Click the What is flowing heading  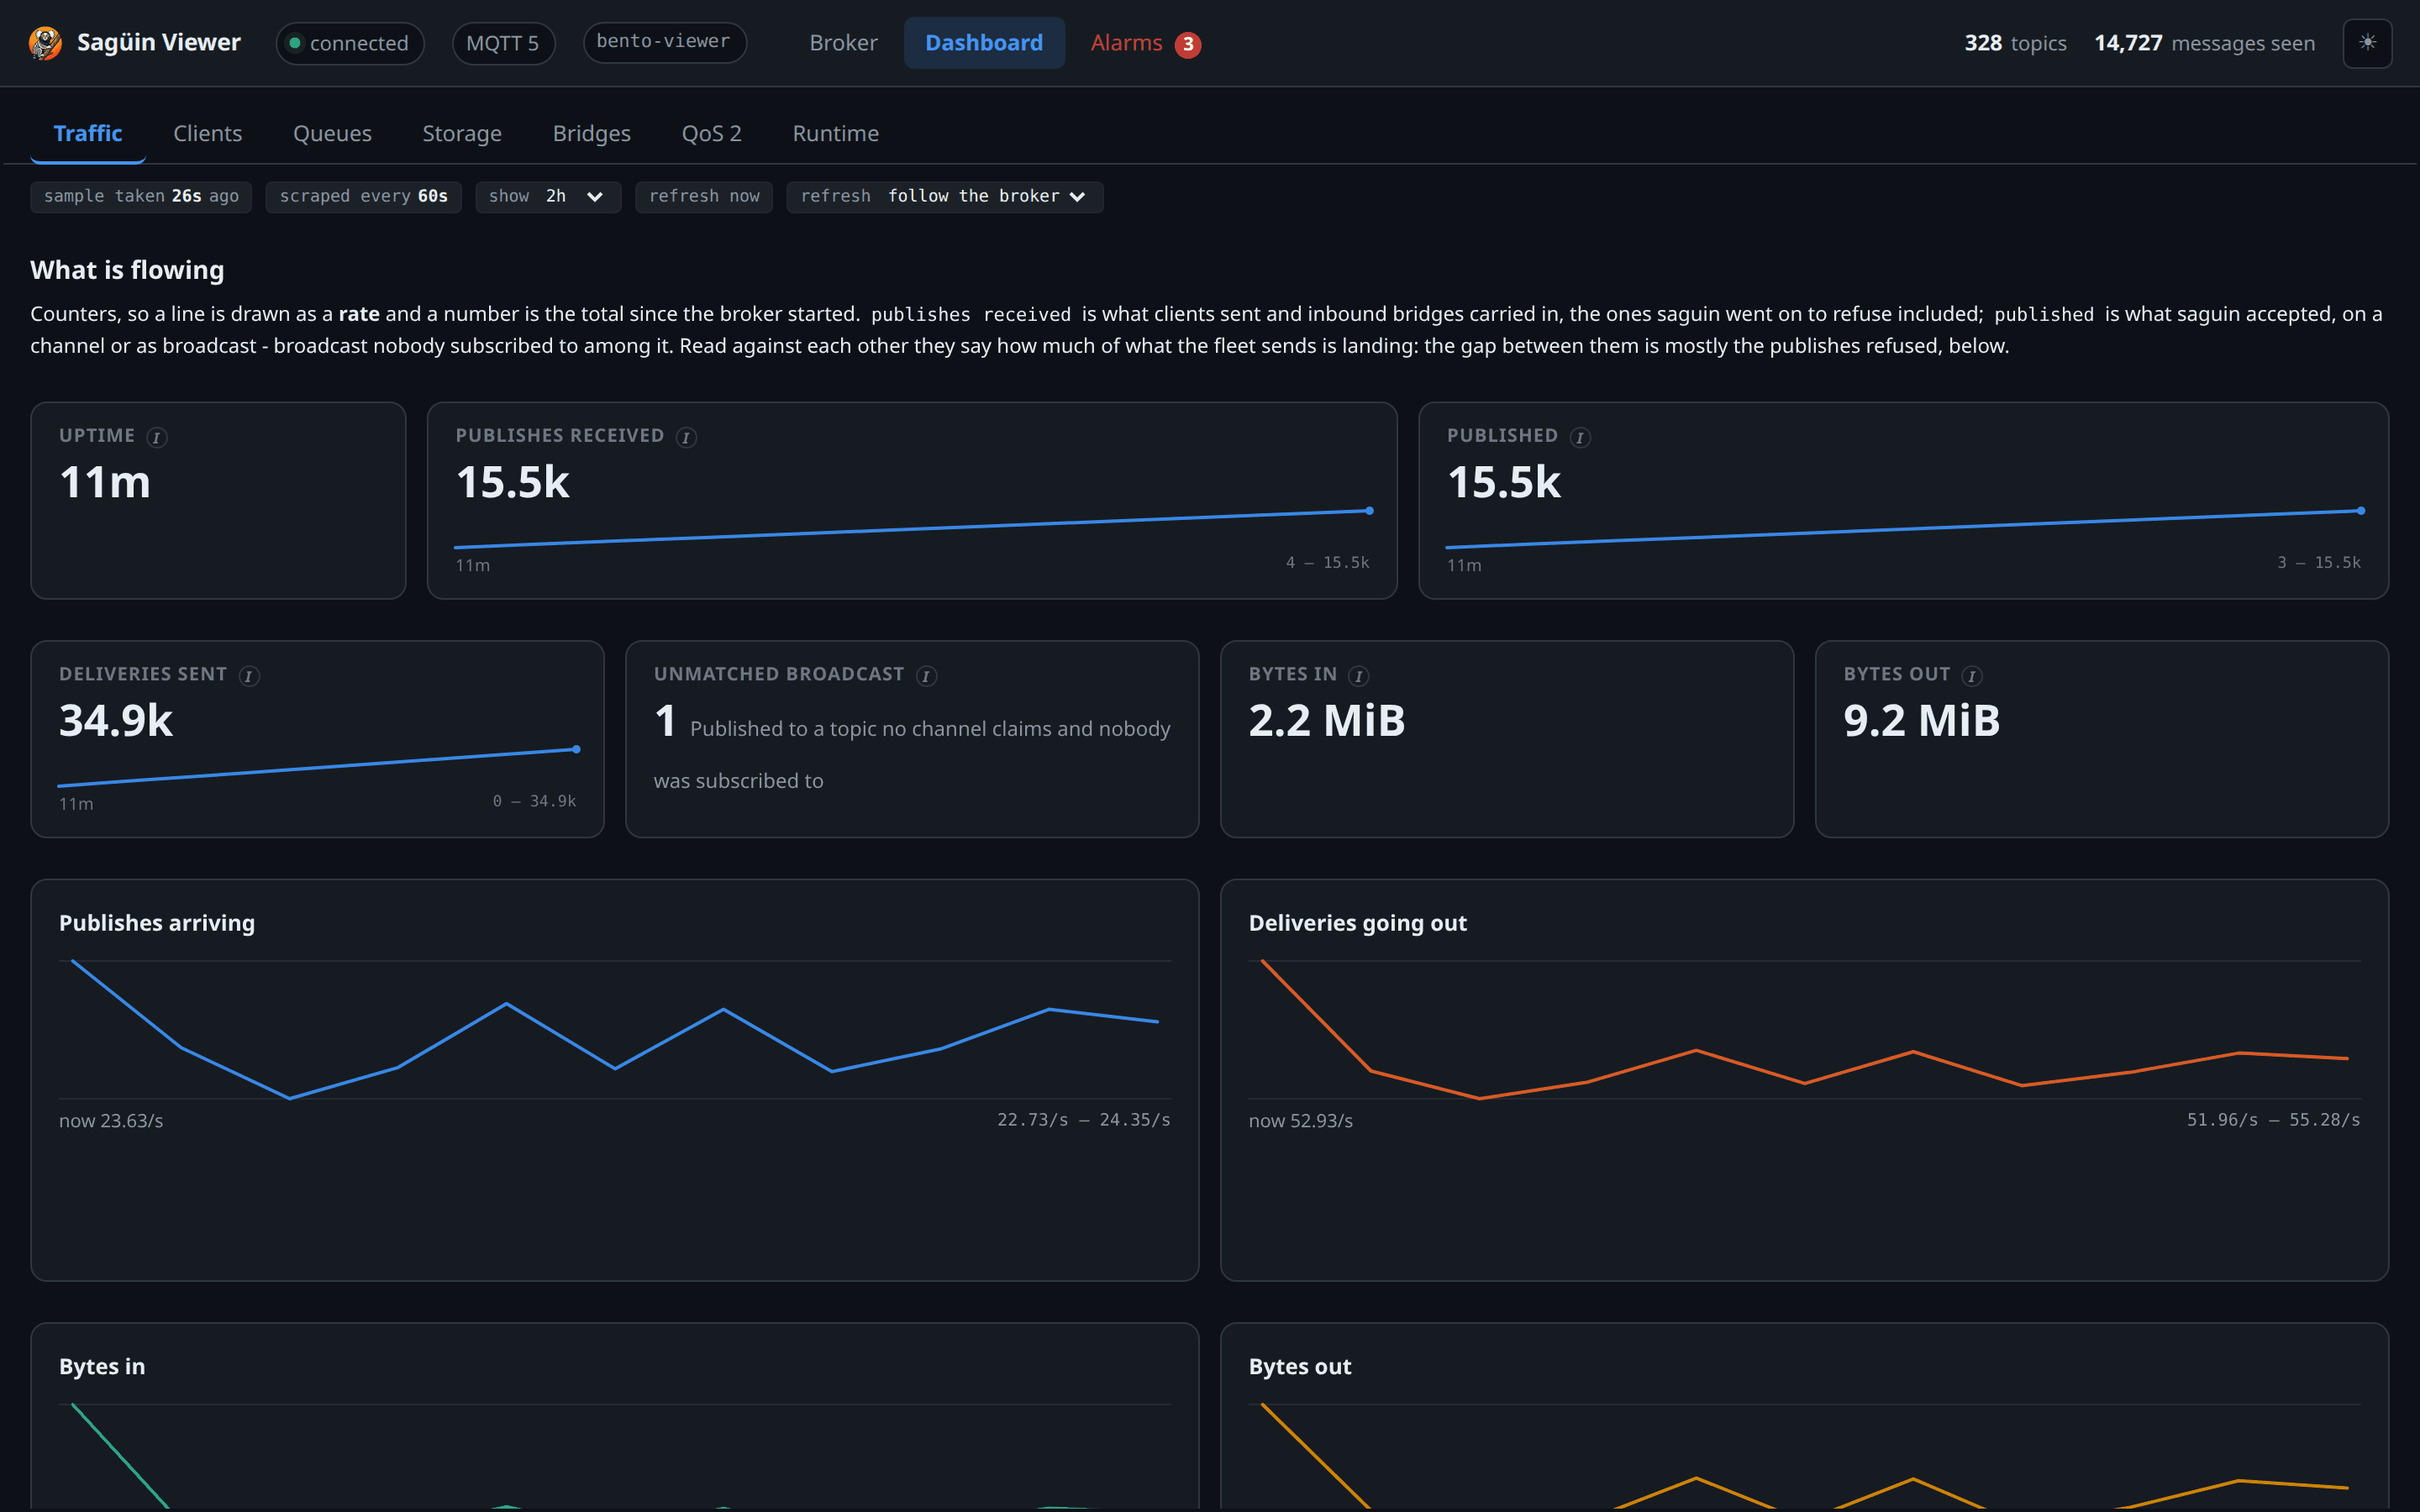(x=127, y=270)
